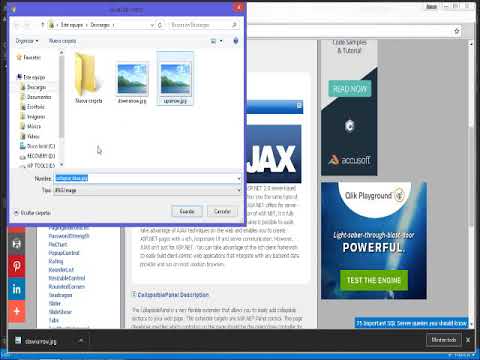Click the accusoft logo in ad
The image size is (480, 360).
pos(349,160)
